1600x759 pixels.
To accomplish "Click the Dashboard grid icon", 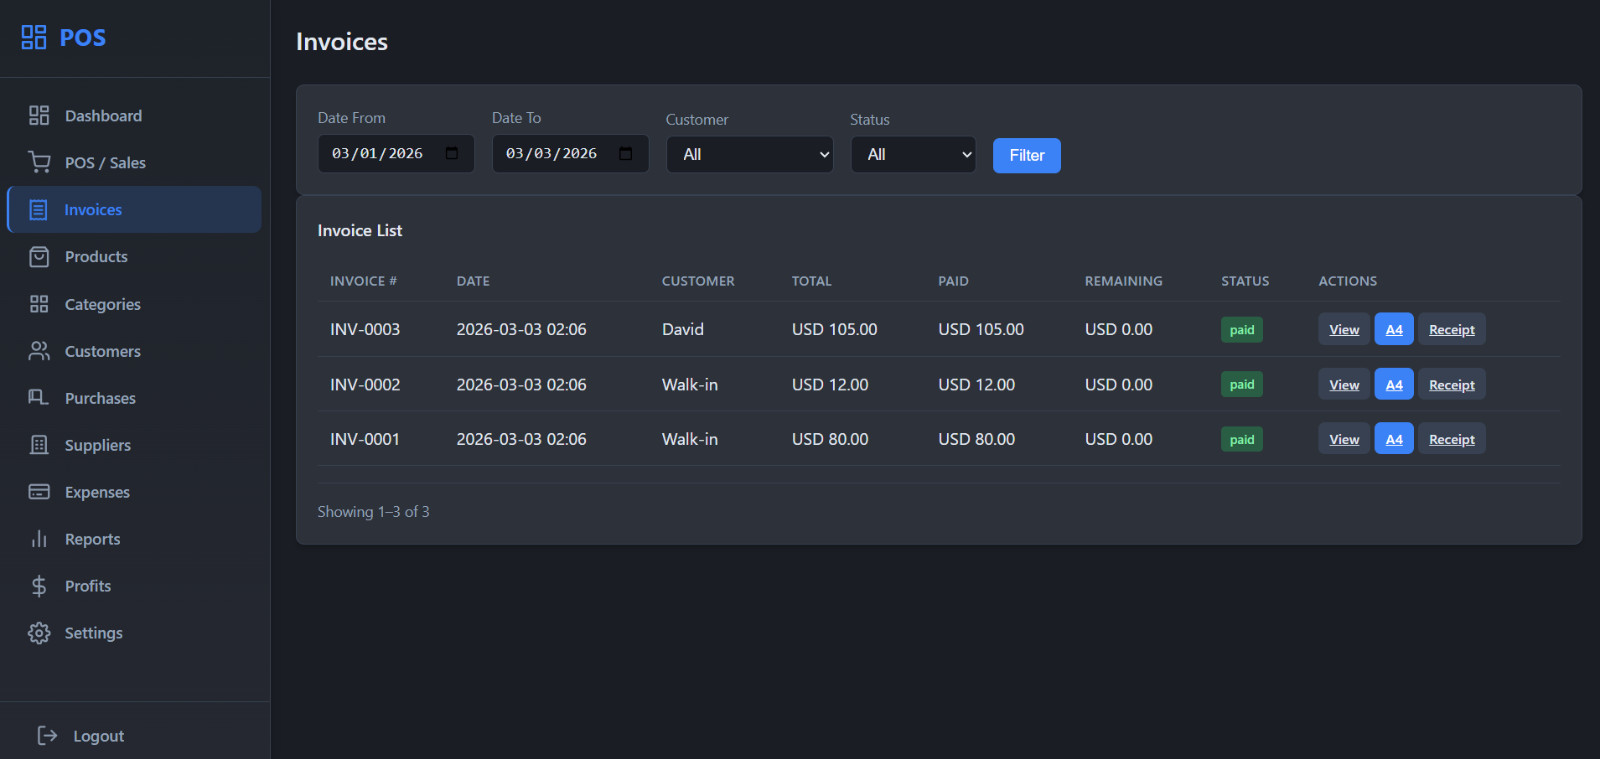I will point(39,116).
